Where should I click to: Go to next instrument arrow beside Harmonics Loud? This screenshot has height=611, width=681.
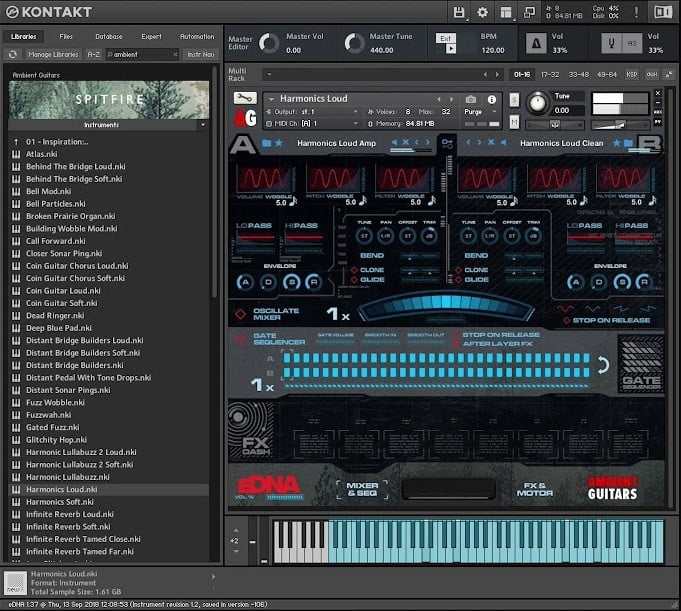[451, 99]
